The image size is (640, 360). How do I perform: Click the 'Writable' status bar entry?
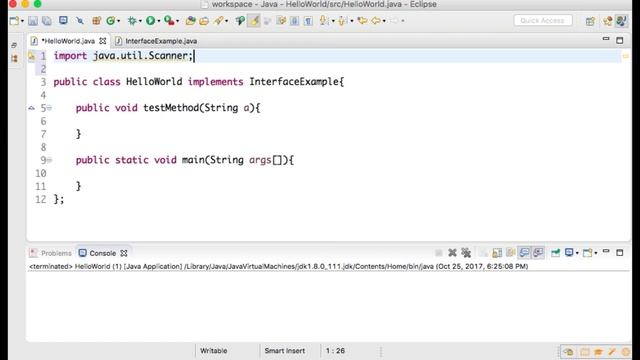pyautogui.click(x=213, y=351)
